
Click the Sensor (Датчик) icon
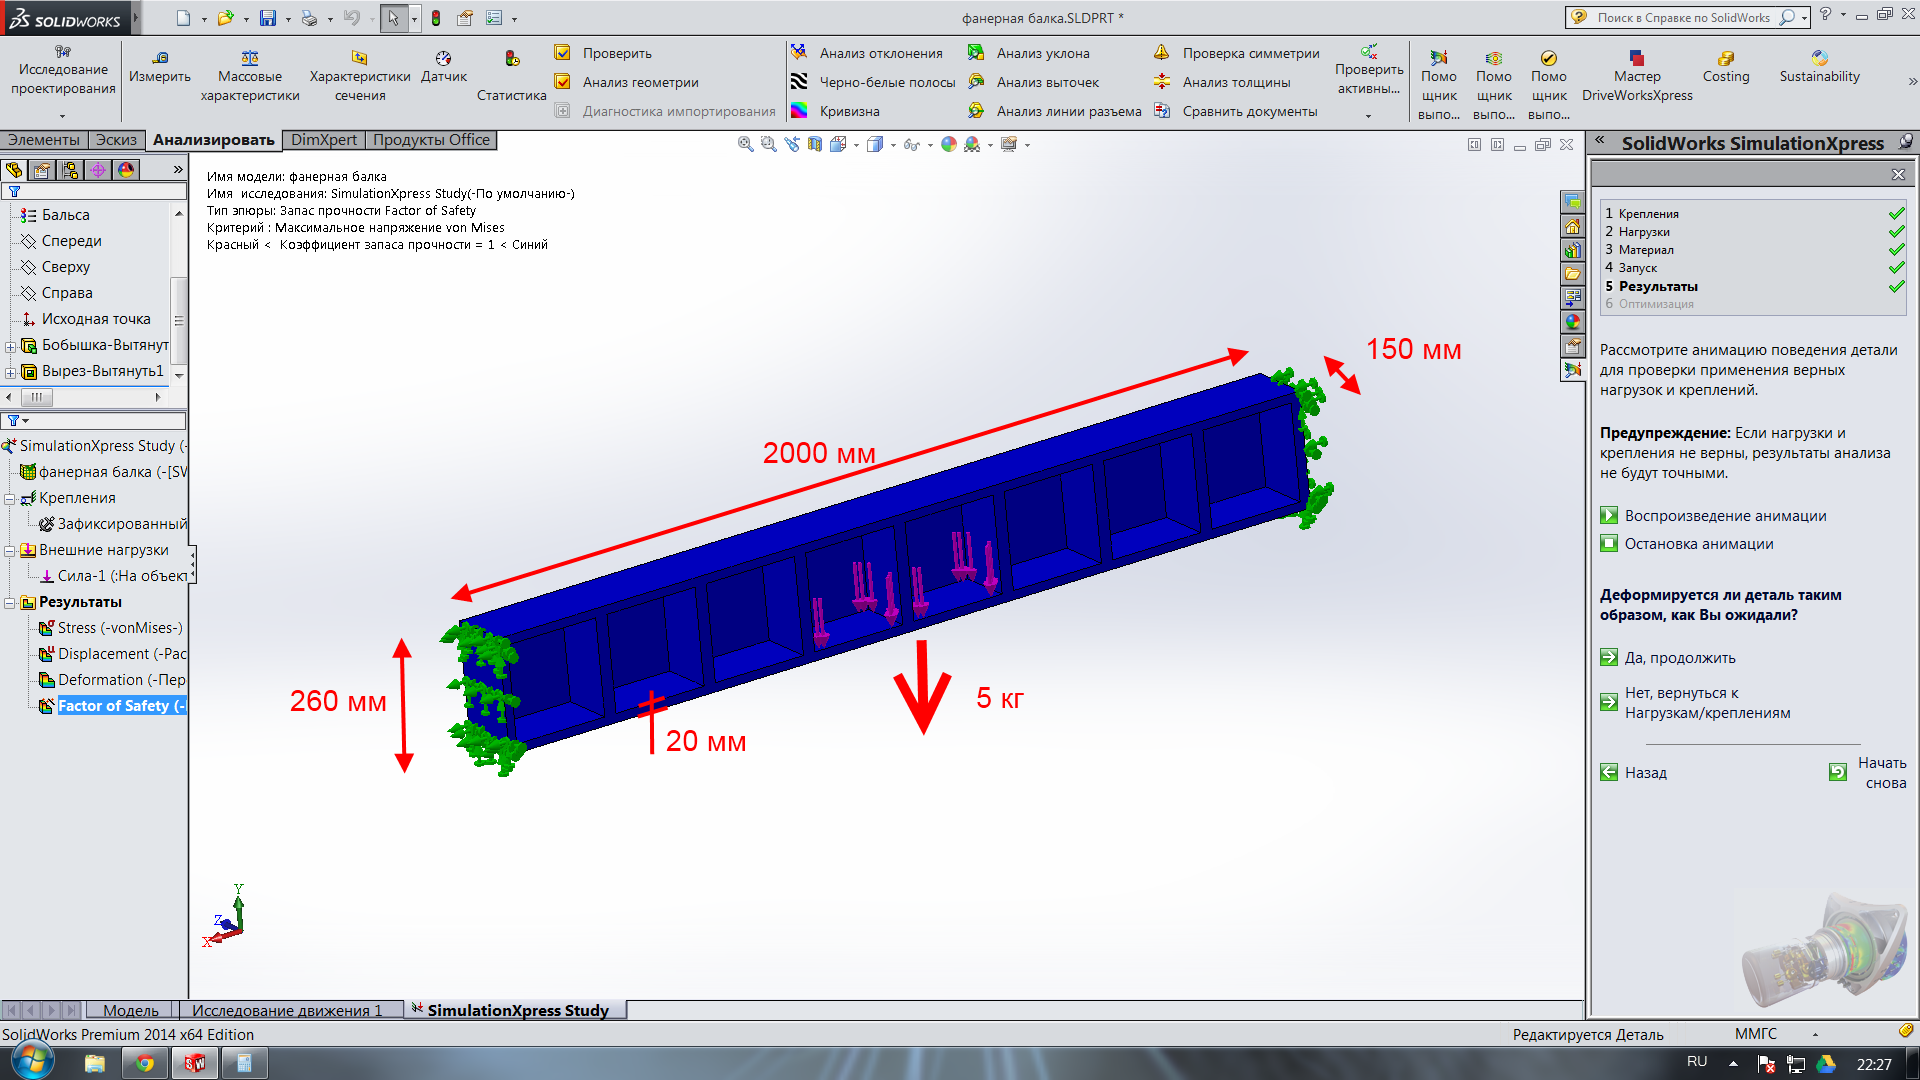(x=443, y=58)
